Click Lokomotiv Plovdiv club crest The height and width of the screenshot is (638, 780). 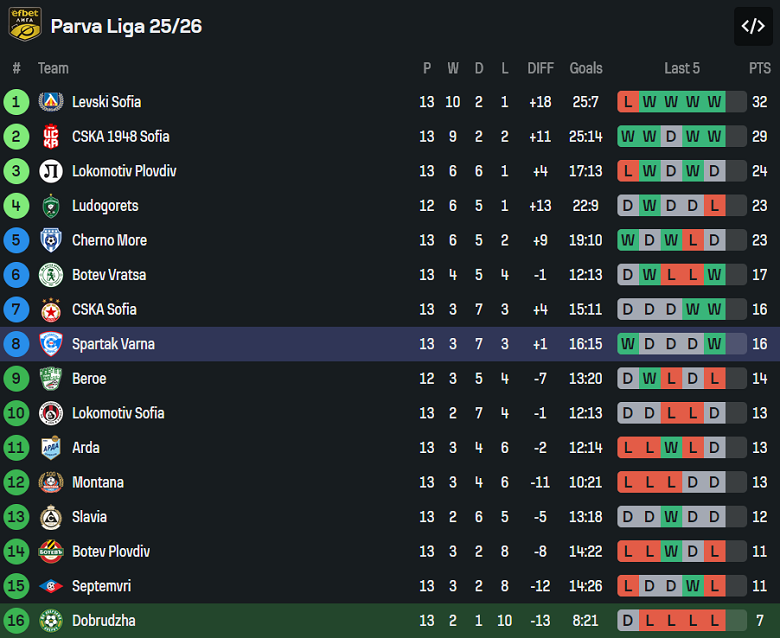[51, 171]
